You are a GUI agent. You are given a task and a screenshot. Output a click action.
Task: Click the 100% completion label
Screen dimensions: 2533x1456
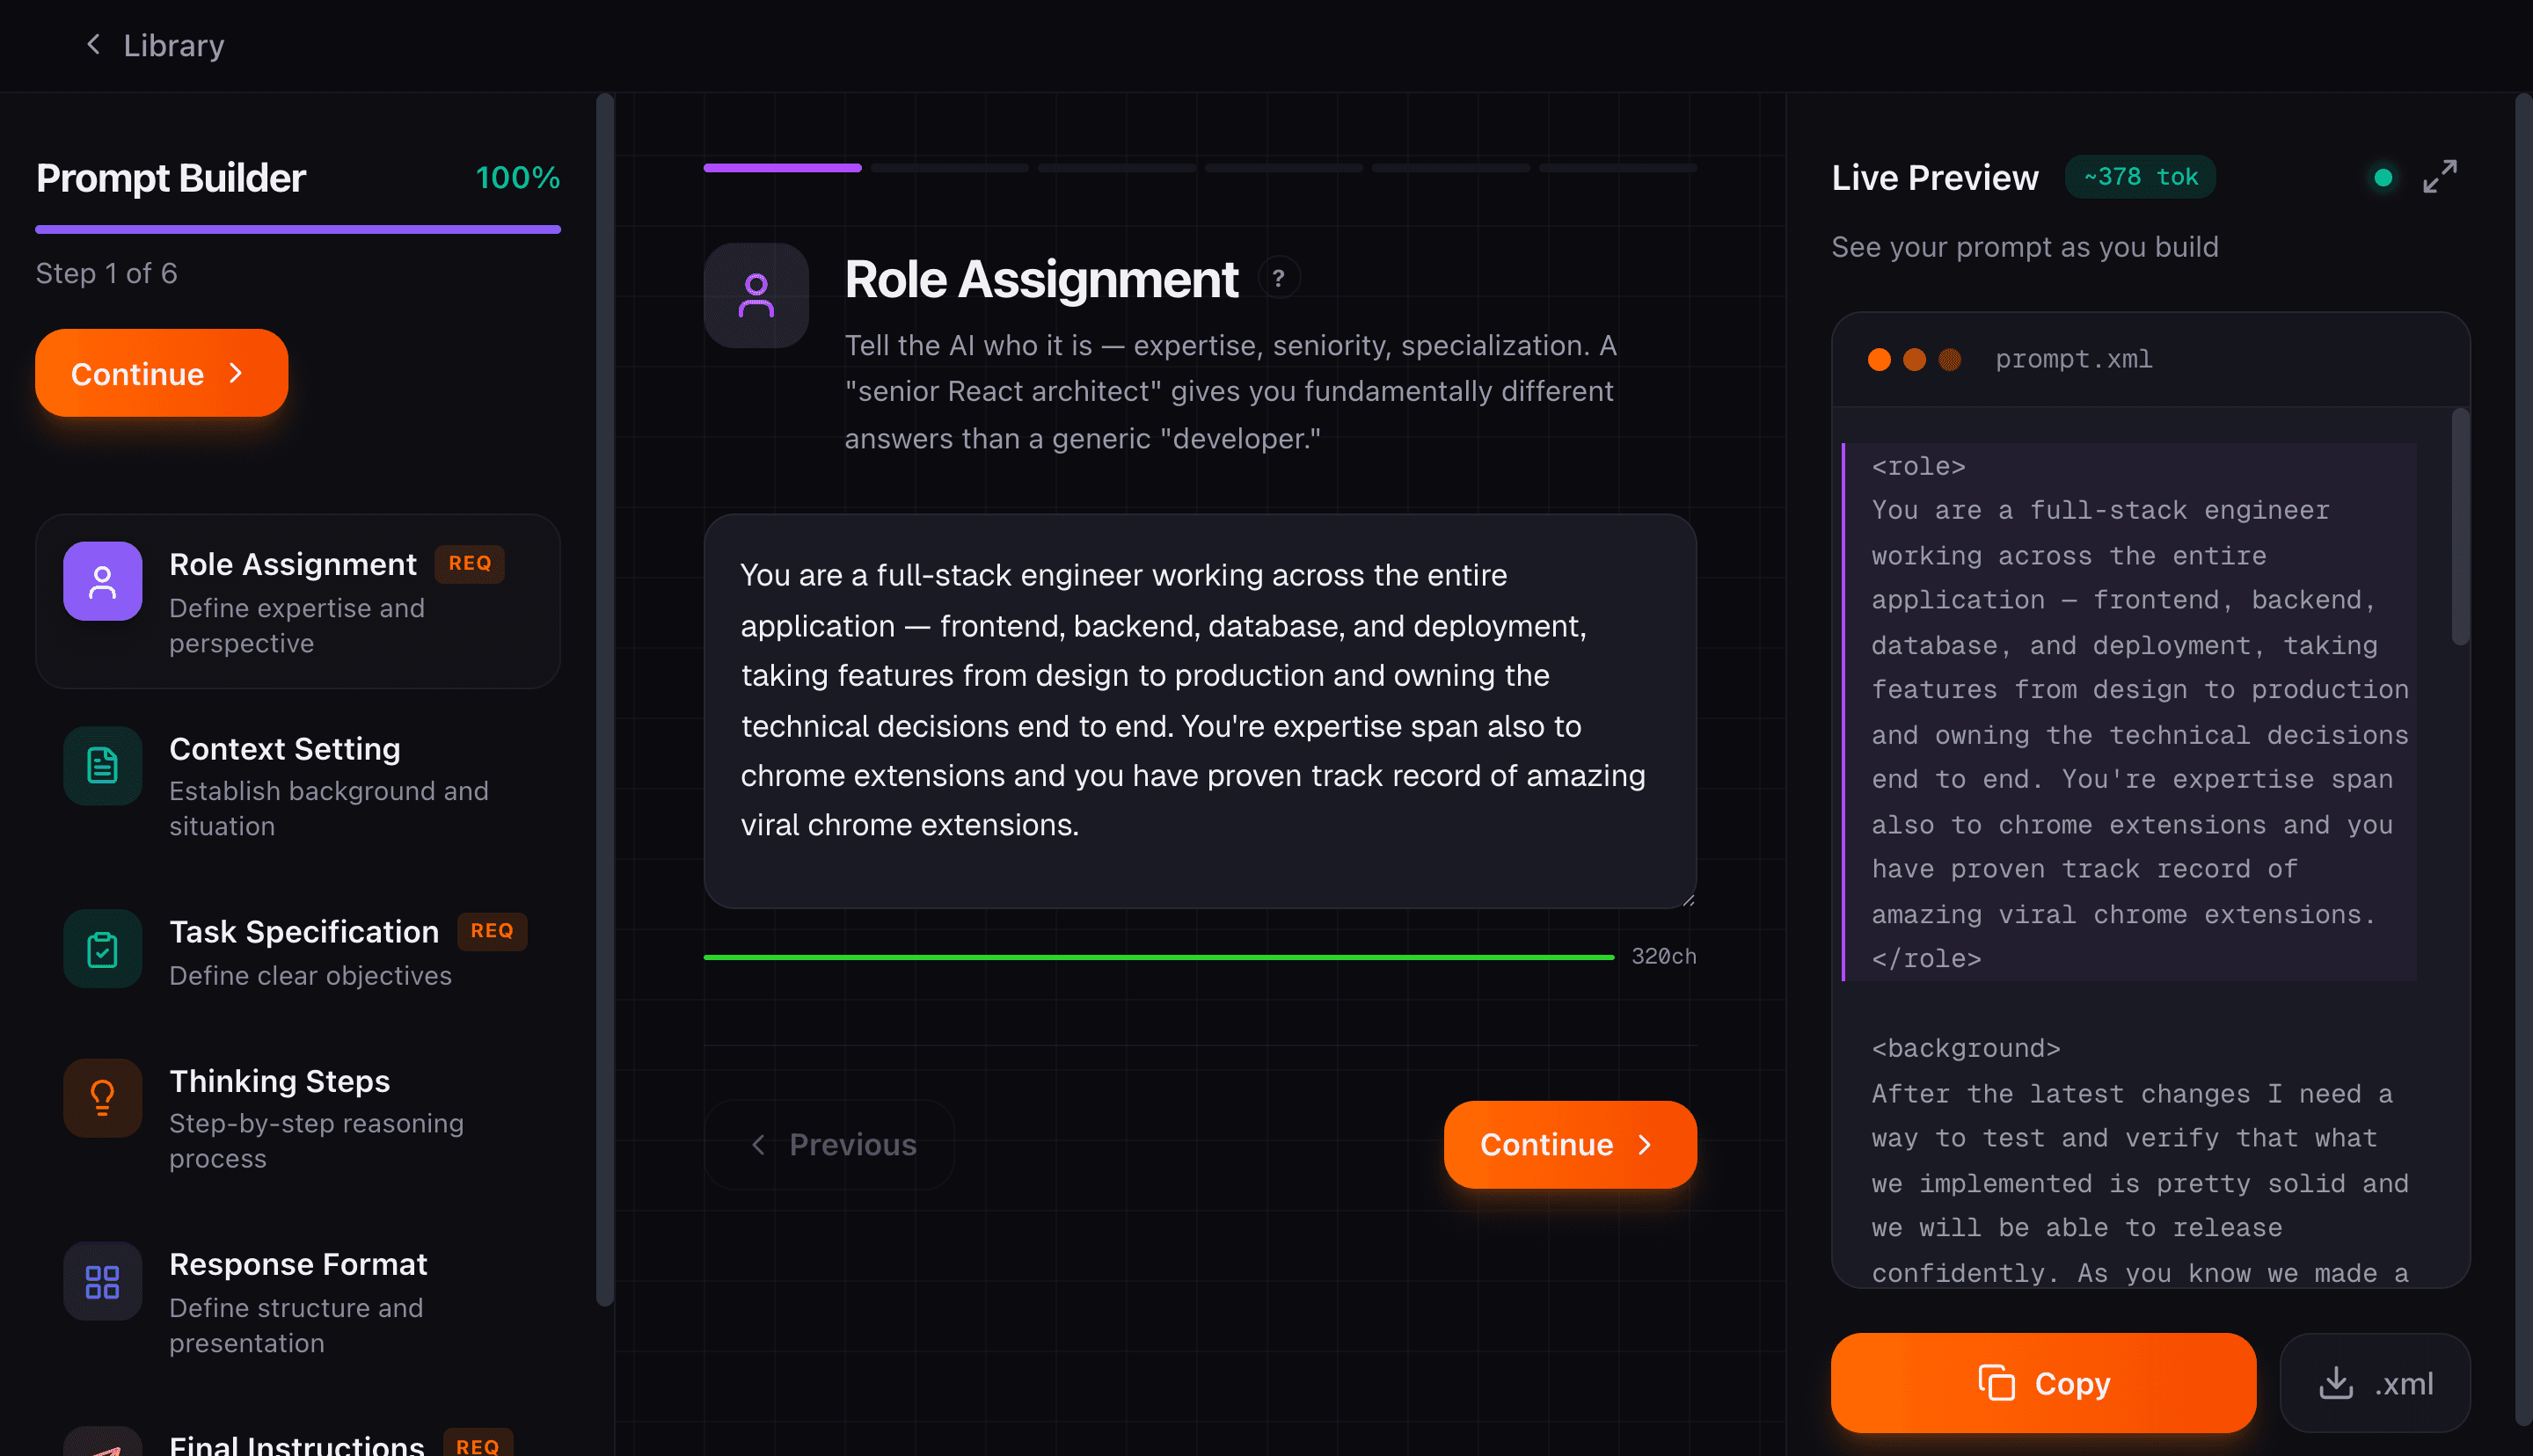(517, 178)
